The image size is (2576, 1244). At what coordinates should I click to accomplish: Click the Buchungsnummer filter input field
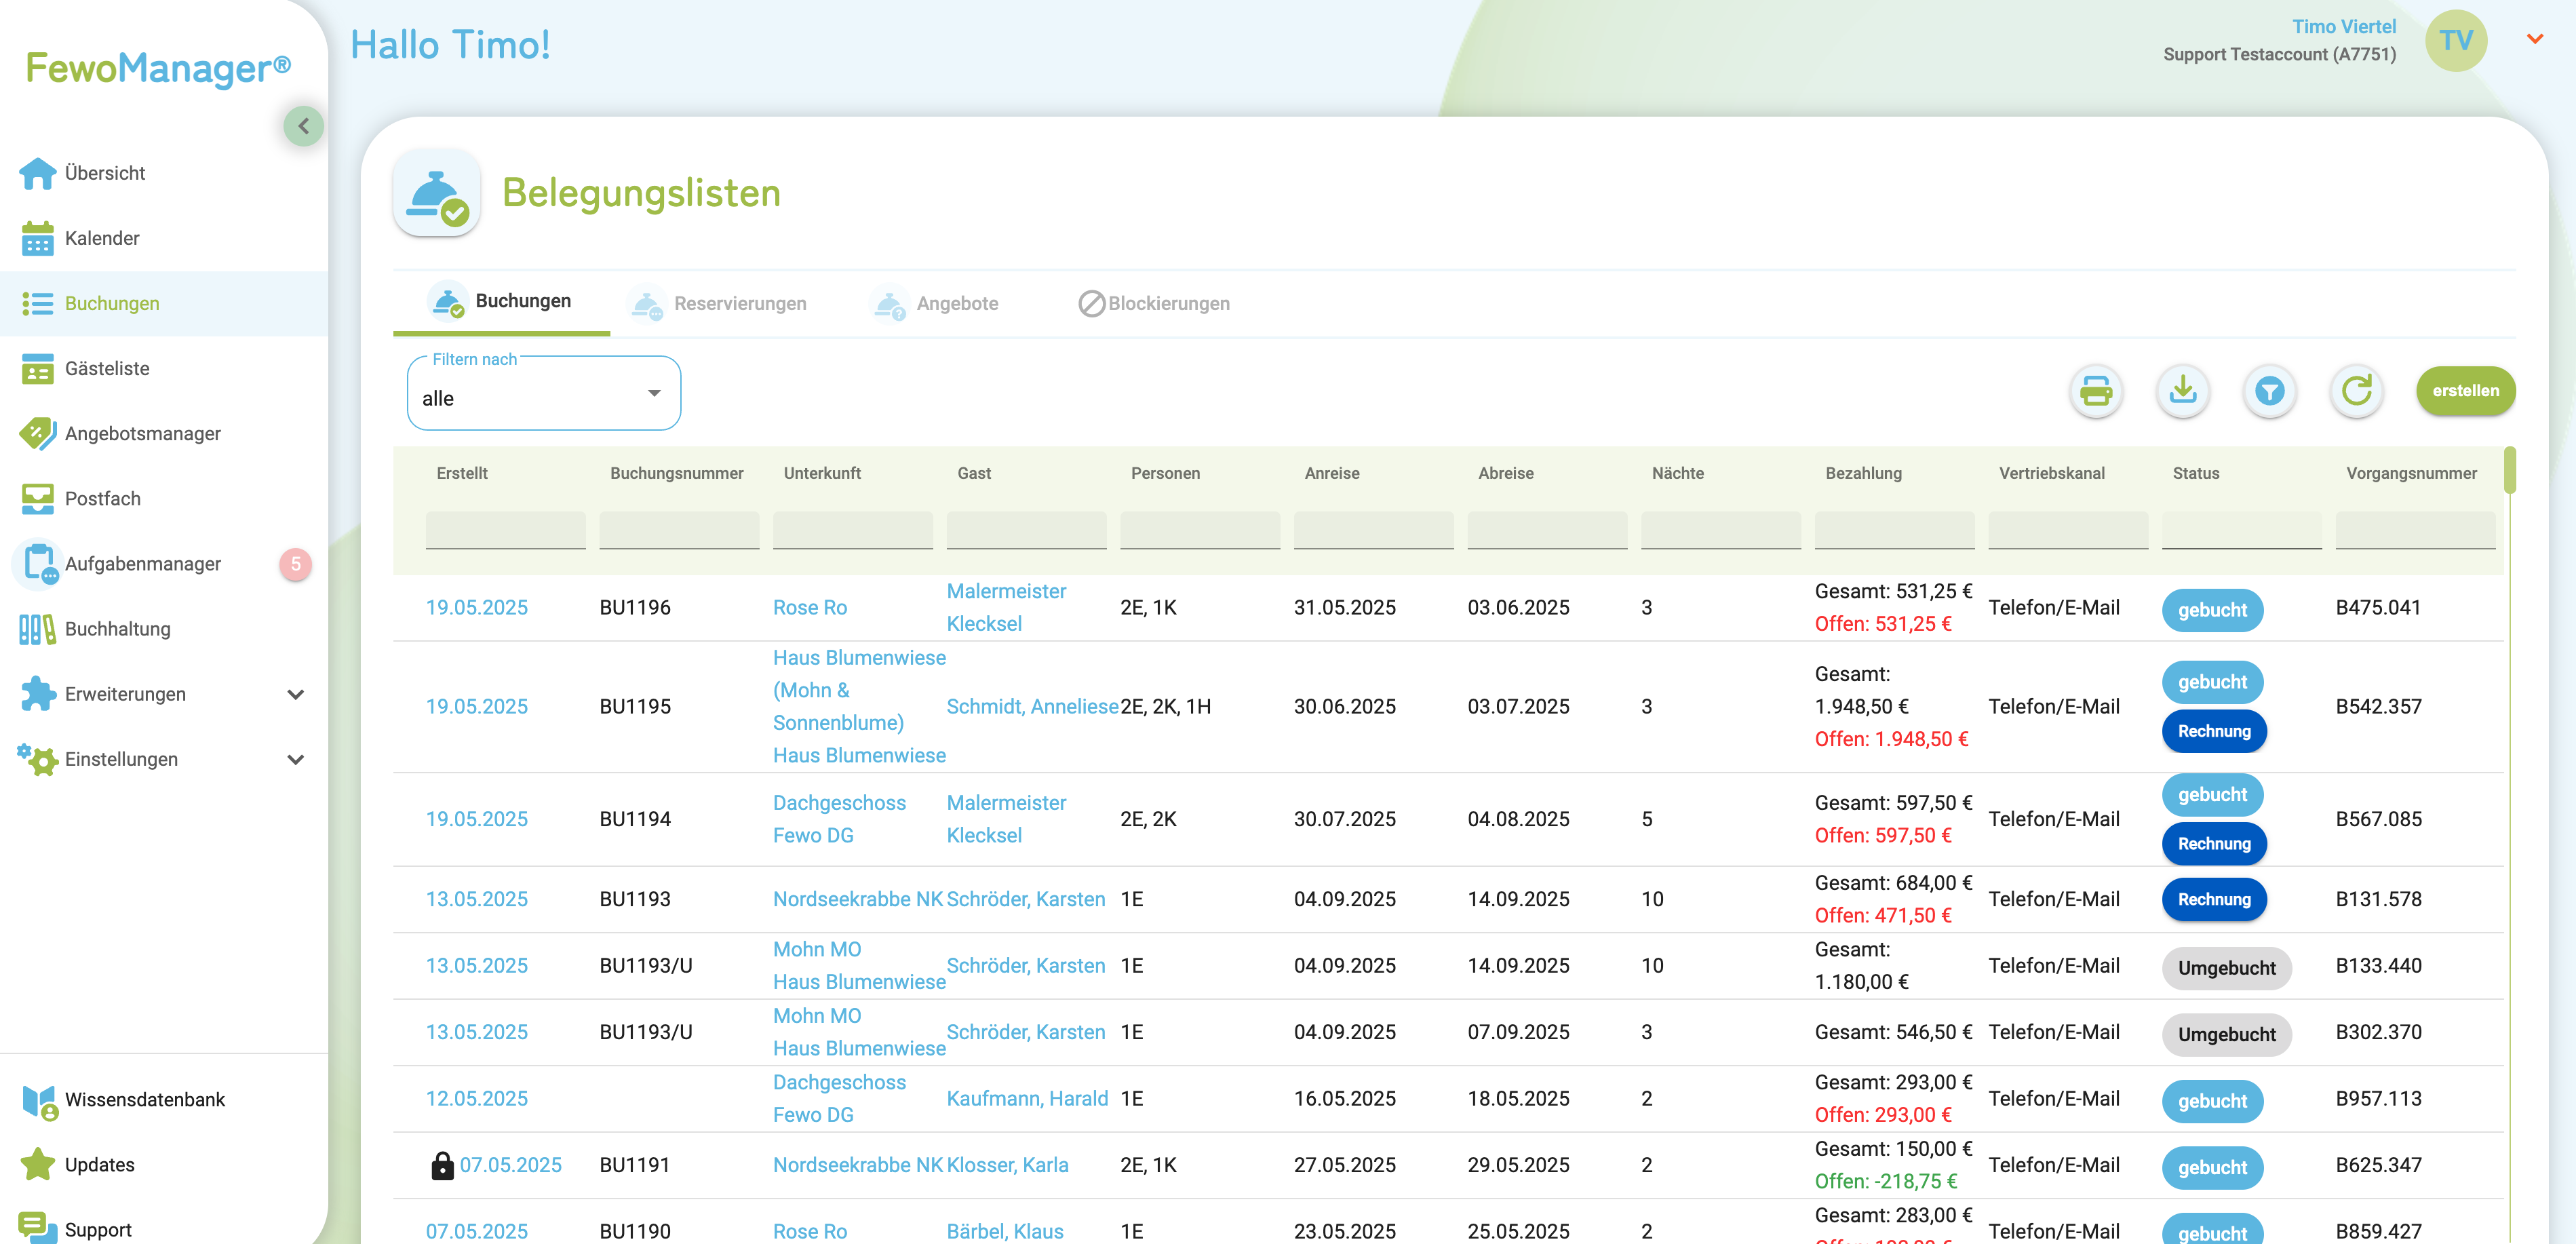coord(678,531)
